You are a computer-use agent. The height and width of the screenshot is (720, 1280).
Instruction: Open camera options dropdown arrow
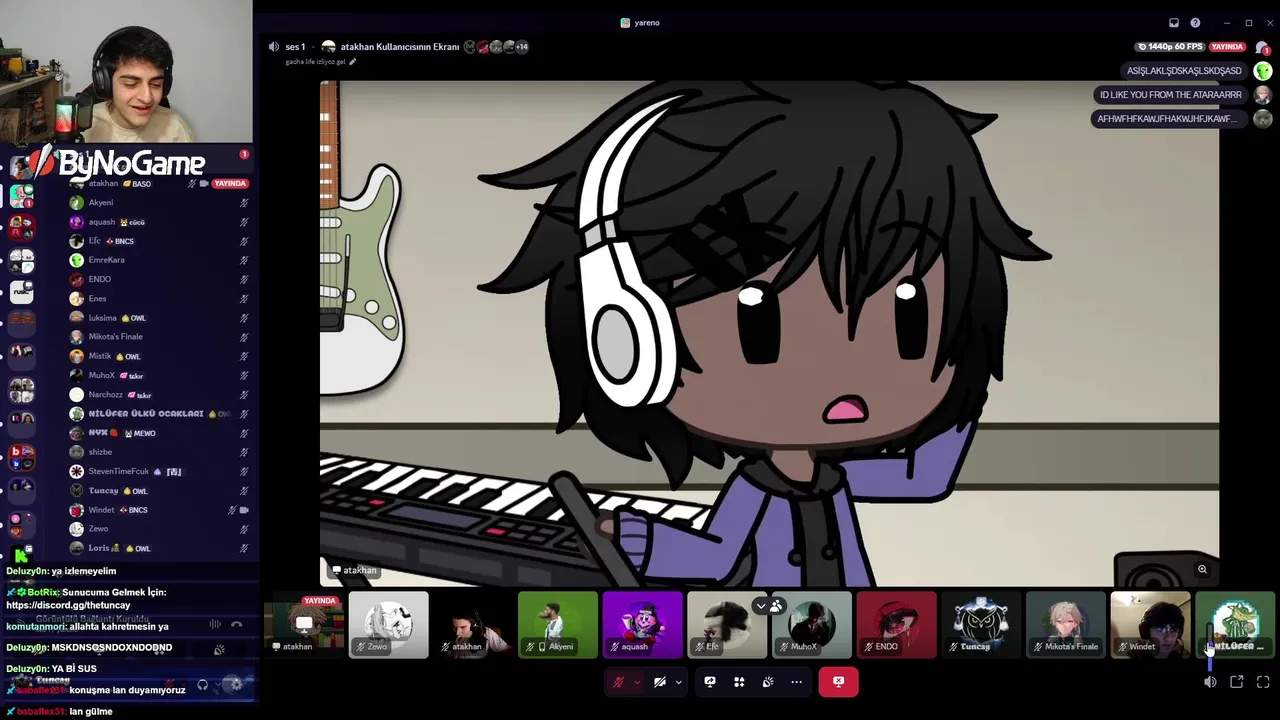[678, 682]
